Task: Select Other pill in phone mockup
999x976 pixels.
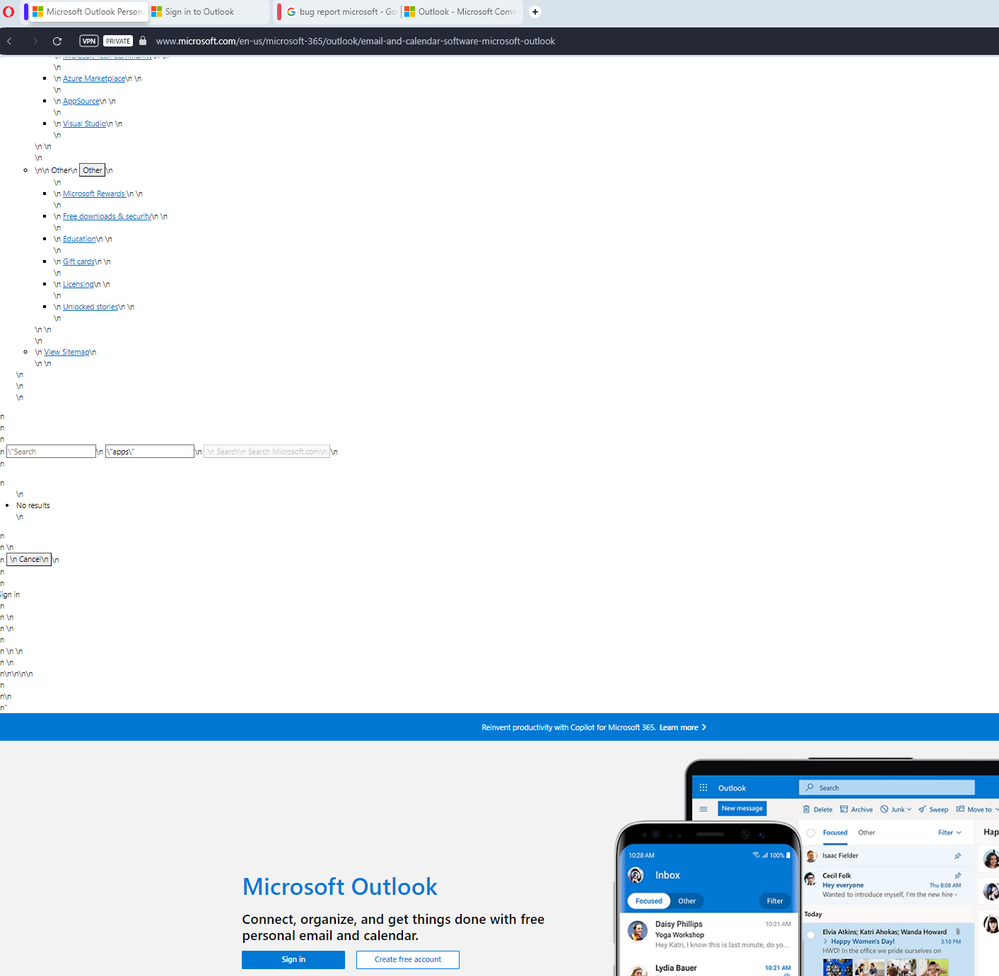Action: point(687,901)
